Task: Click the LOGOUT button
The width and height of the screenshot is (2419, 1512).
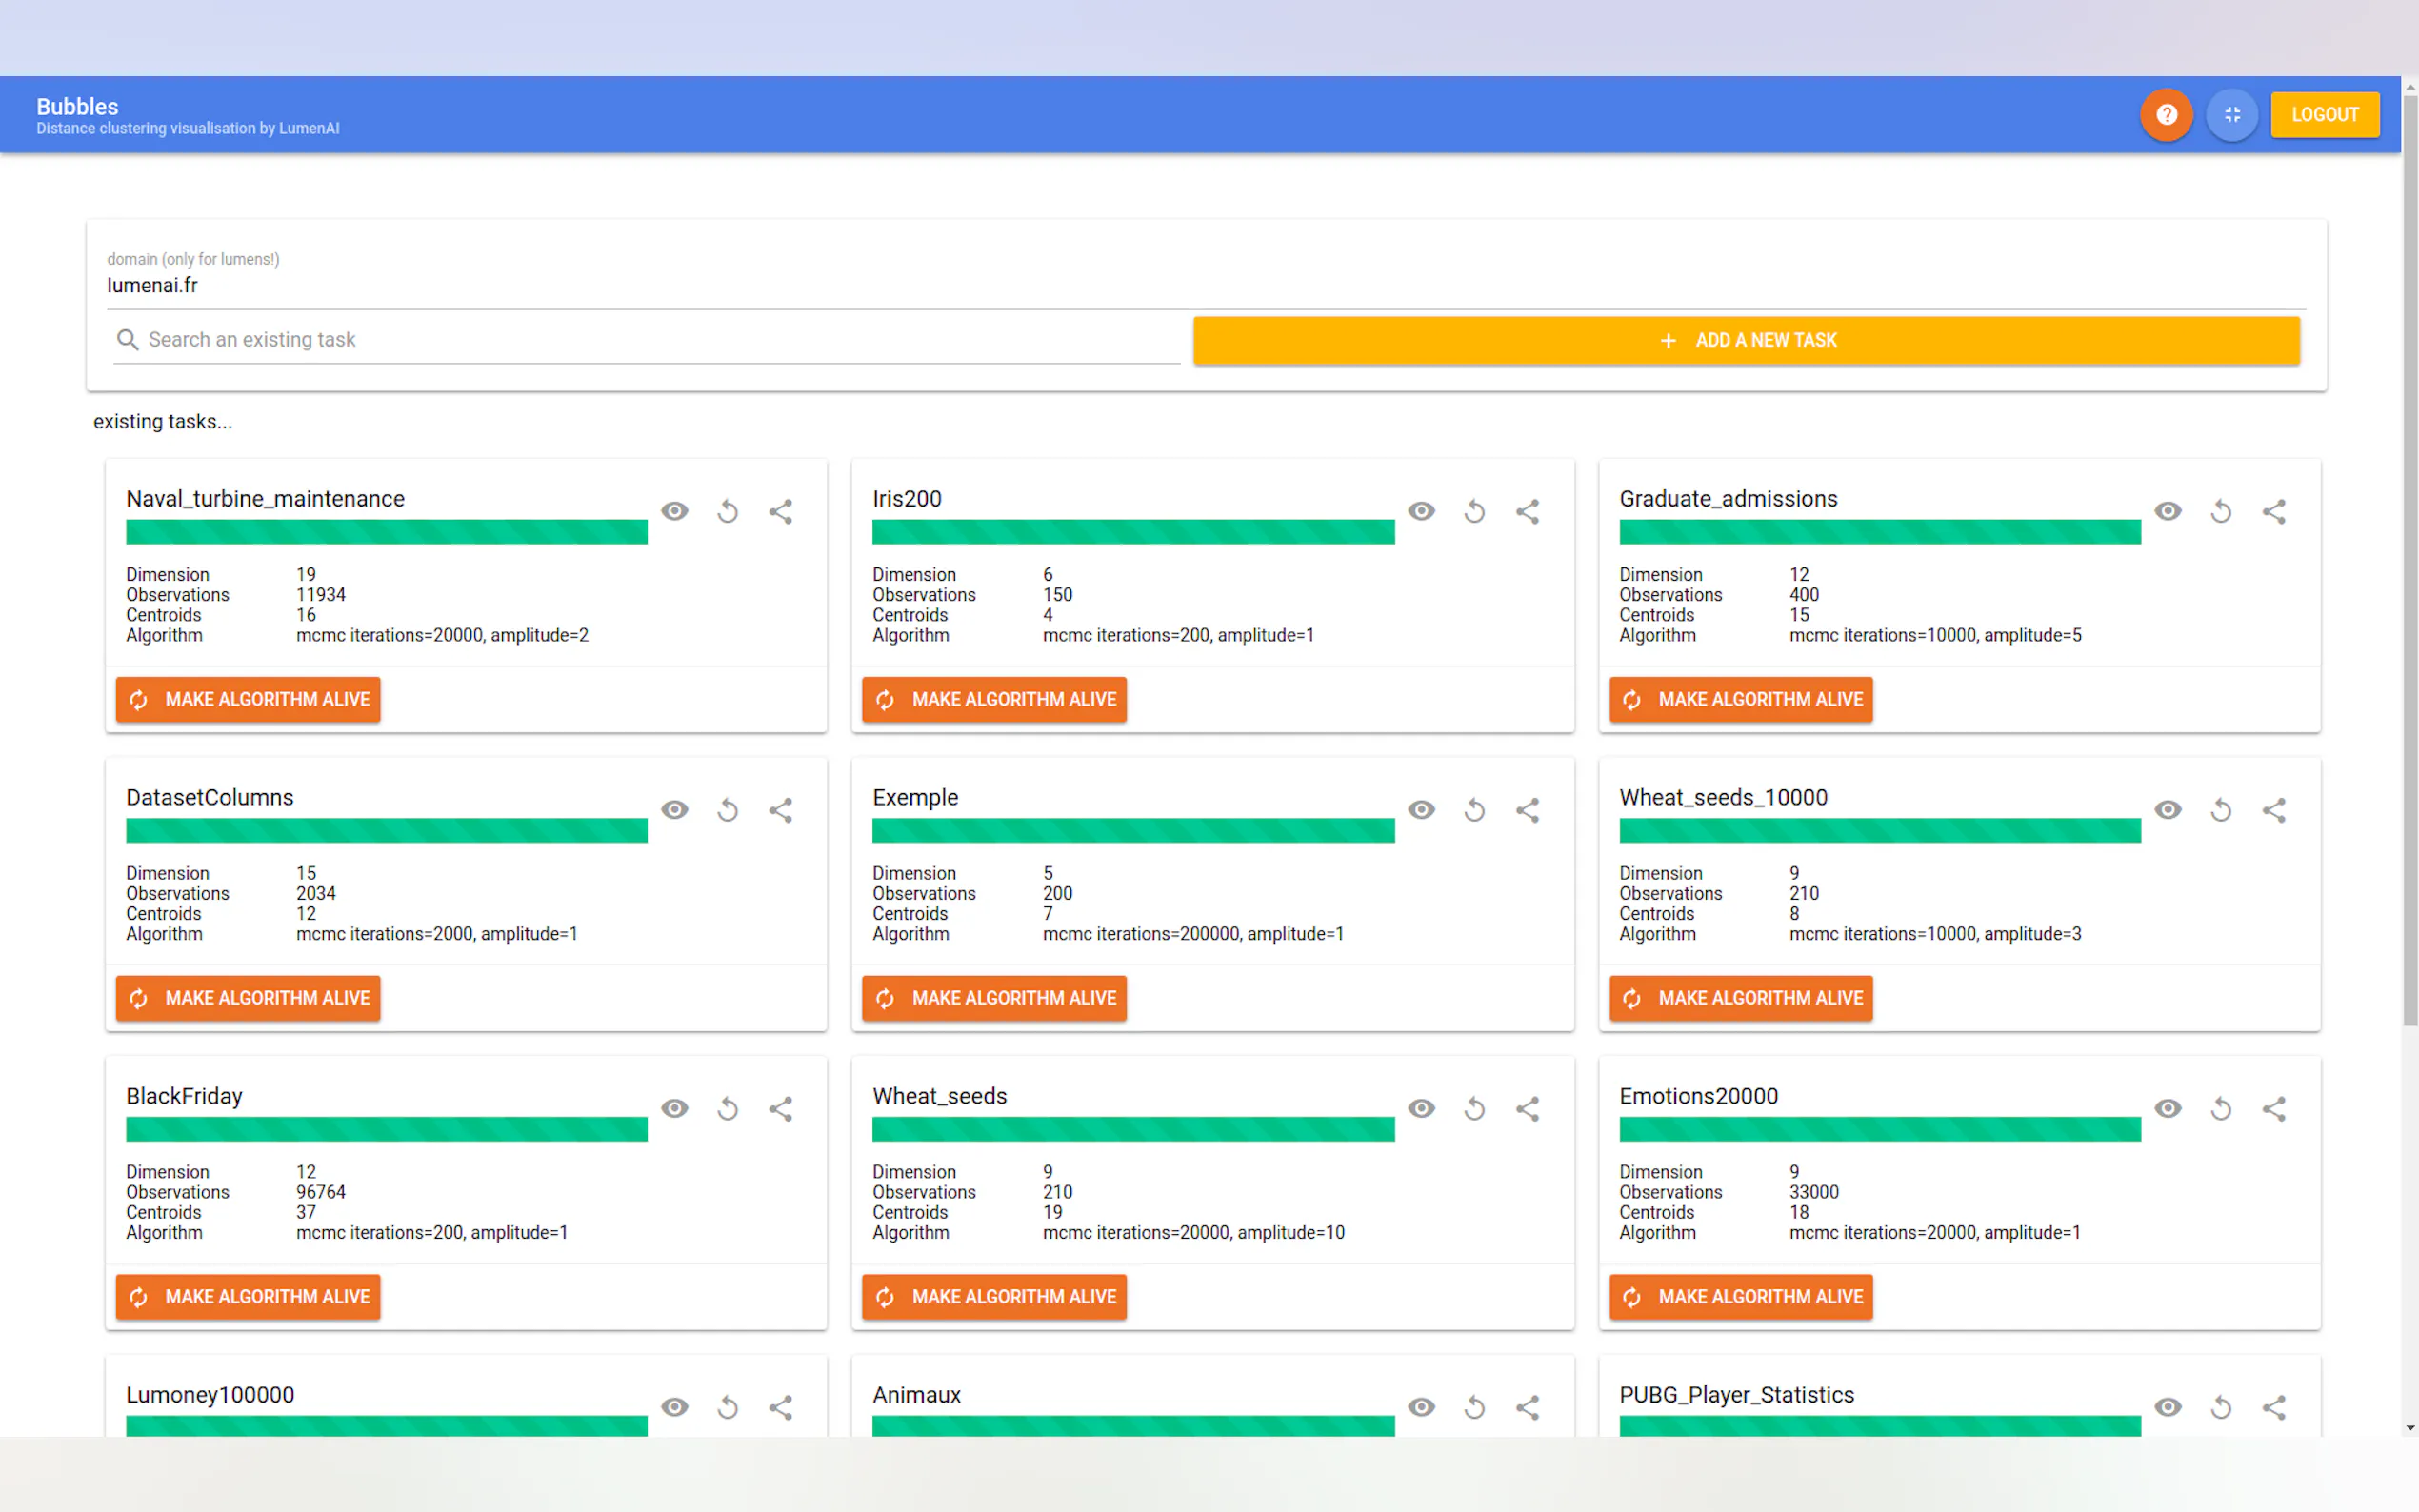Action: pyautogui.click(x=2324, y=115)
